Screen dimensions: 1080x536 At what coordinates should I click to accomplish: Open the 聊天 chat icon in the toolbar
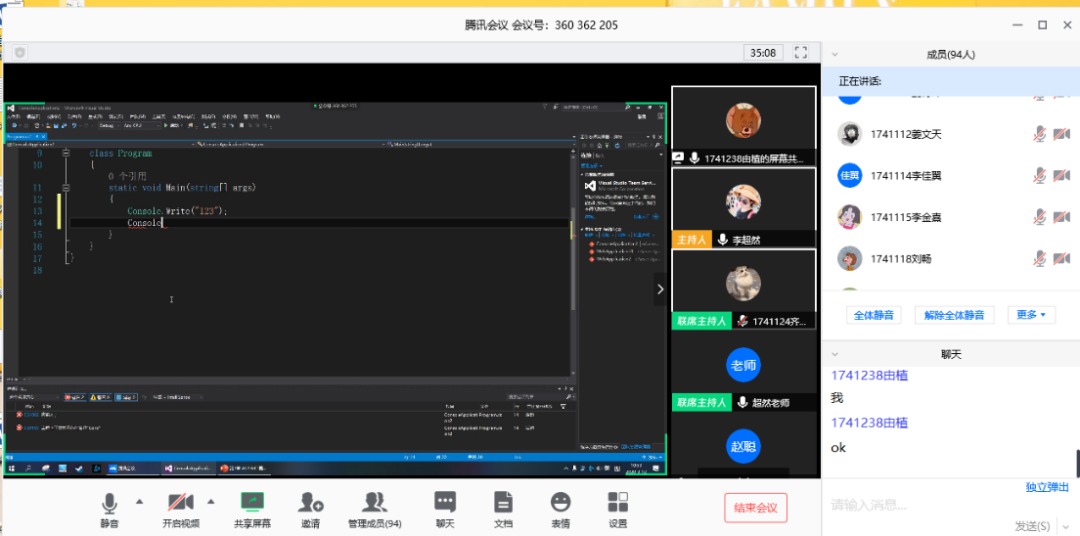(445, 503)
